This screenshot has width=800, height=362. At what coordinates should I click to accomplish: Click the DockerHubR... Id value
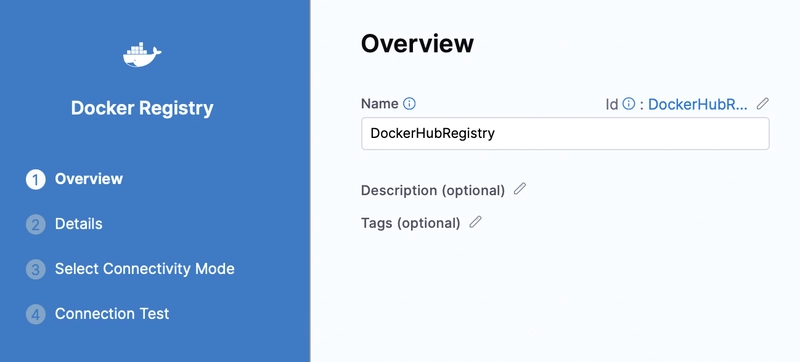pyautogui.click(x=697, y=104)
